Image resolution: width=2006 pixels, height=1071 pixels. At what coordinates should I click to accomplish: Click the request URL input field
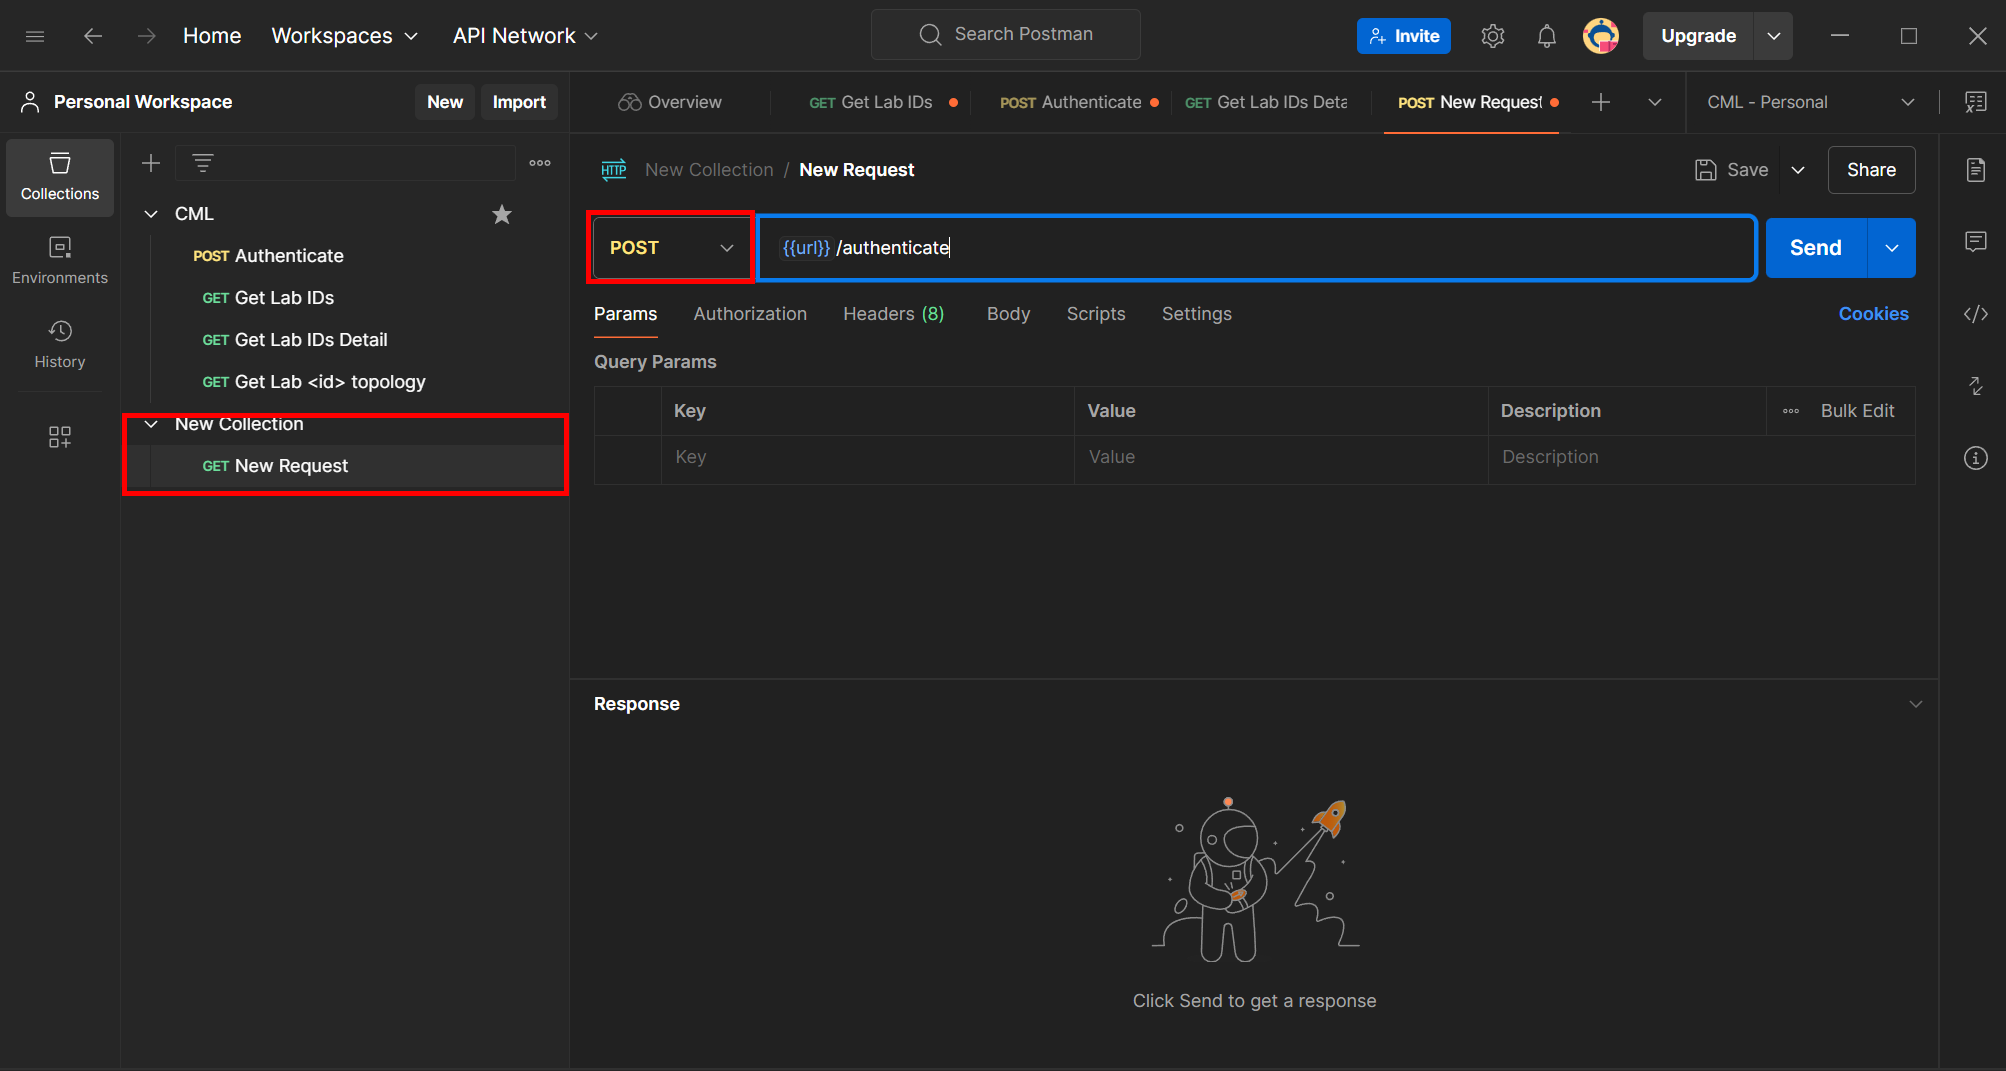coord(1200,247)
